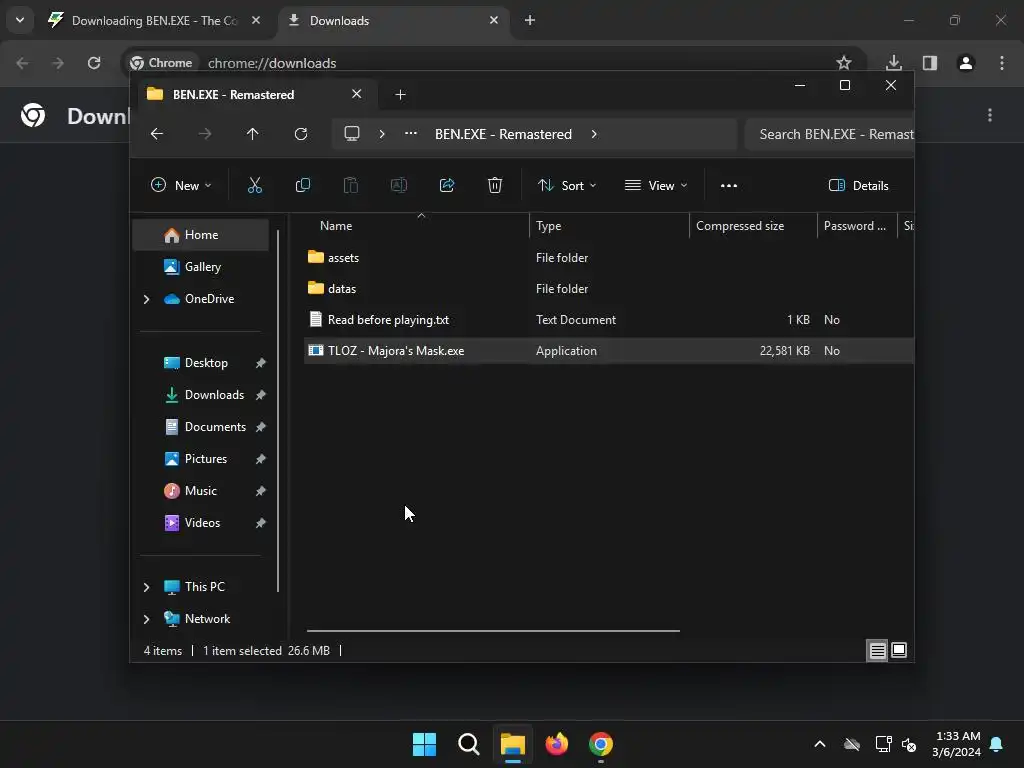Open the Sort dropdown

[x=567, y=185]
